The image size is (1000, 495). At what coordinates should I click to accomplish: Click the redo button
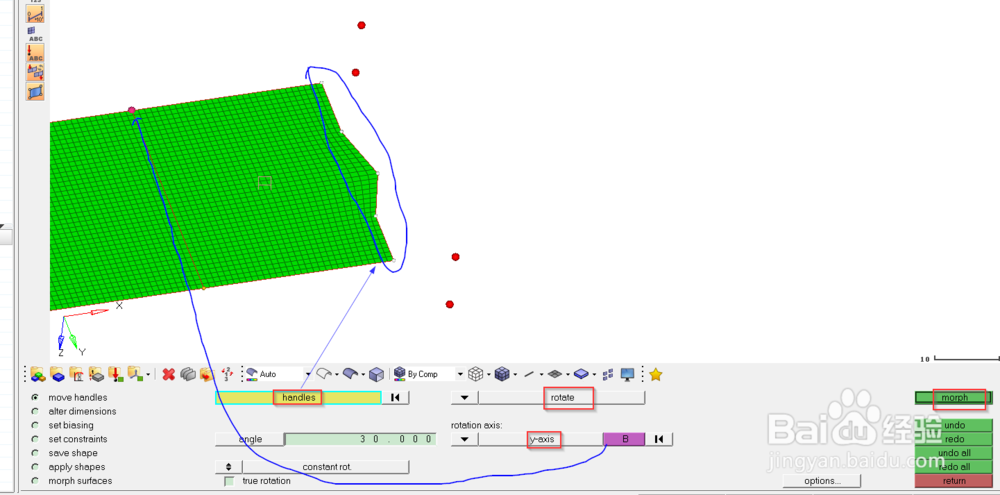tap(954, 439)
